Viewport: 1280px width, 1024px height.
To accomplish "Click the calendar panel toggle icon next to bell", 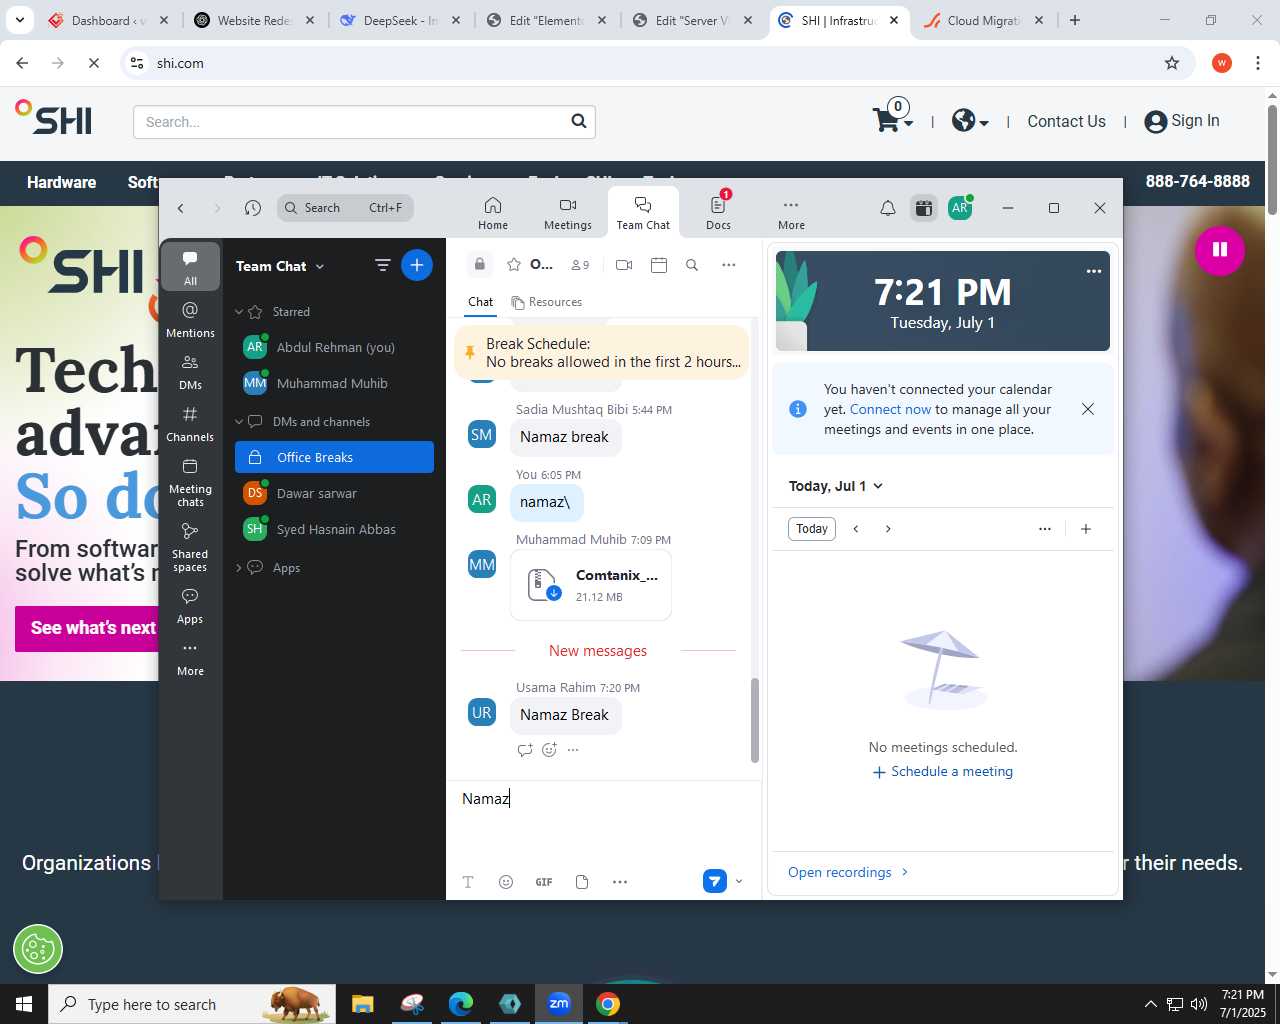I will [x=924, y=208].
